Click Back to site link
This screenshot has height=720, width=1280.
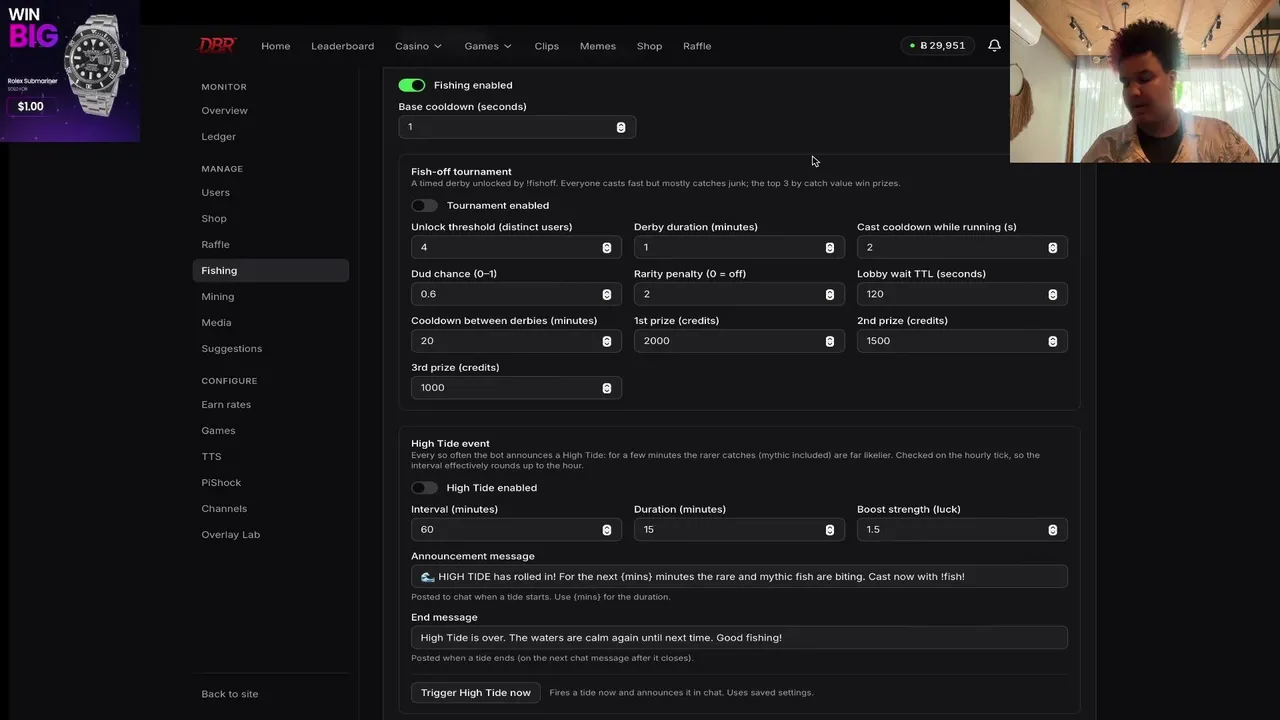[x=230, y=694]
